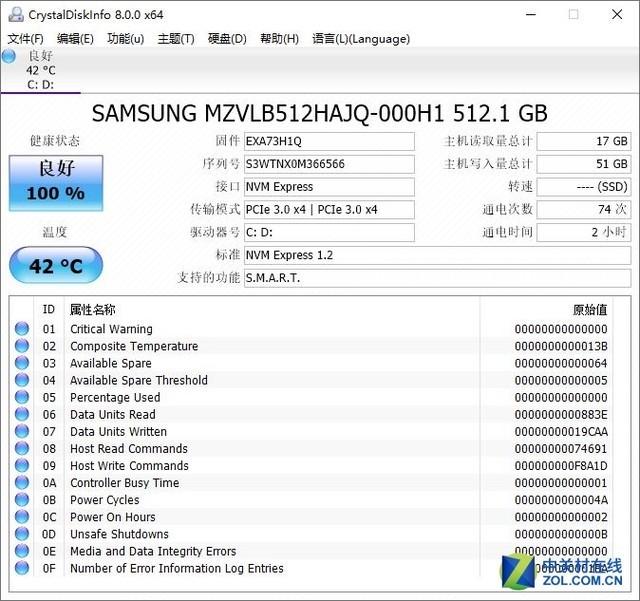
Task: Click the status orb for Controller Busy Time
Action: tap(22, 483)
